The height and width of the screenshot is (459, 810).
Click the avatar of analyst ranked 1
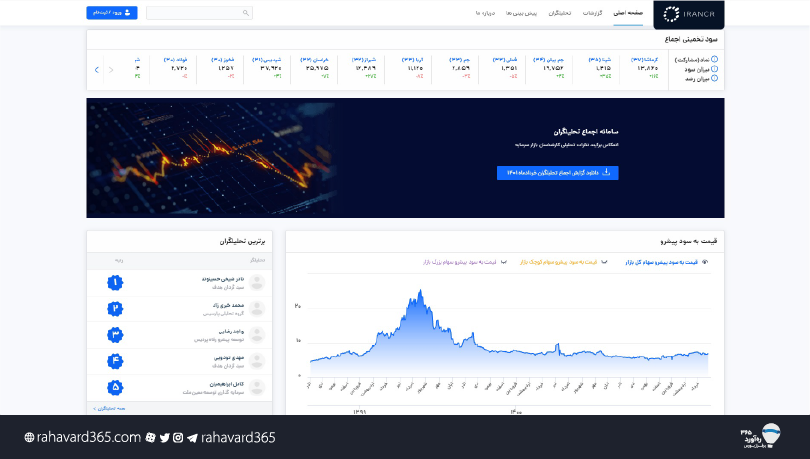point(257,282)
